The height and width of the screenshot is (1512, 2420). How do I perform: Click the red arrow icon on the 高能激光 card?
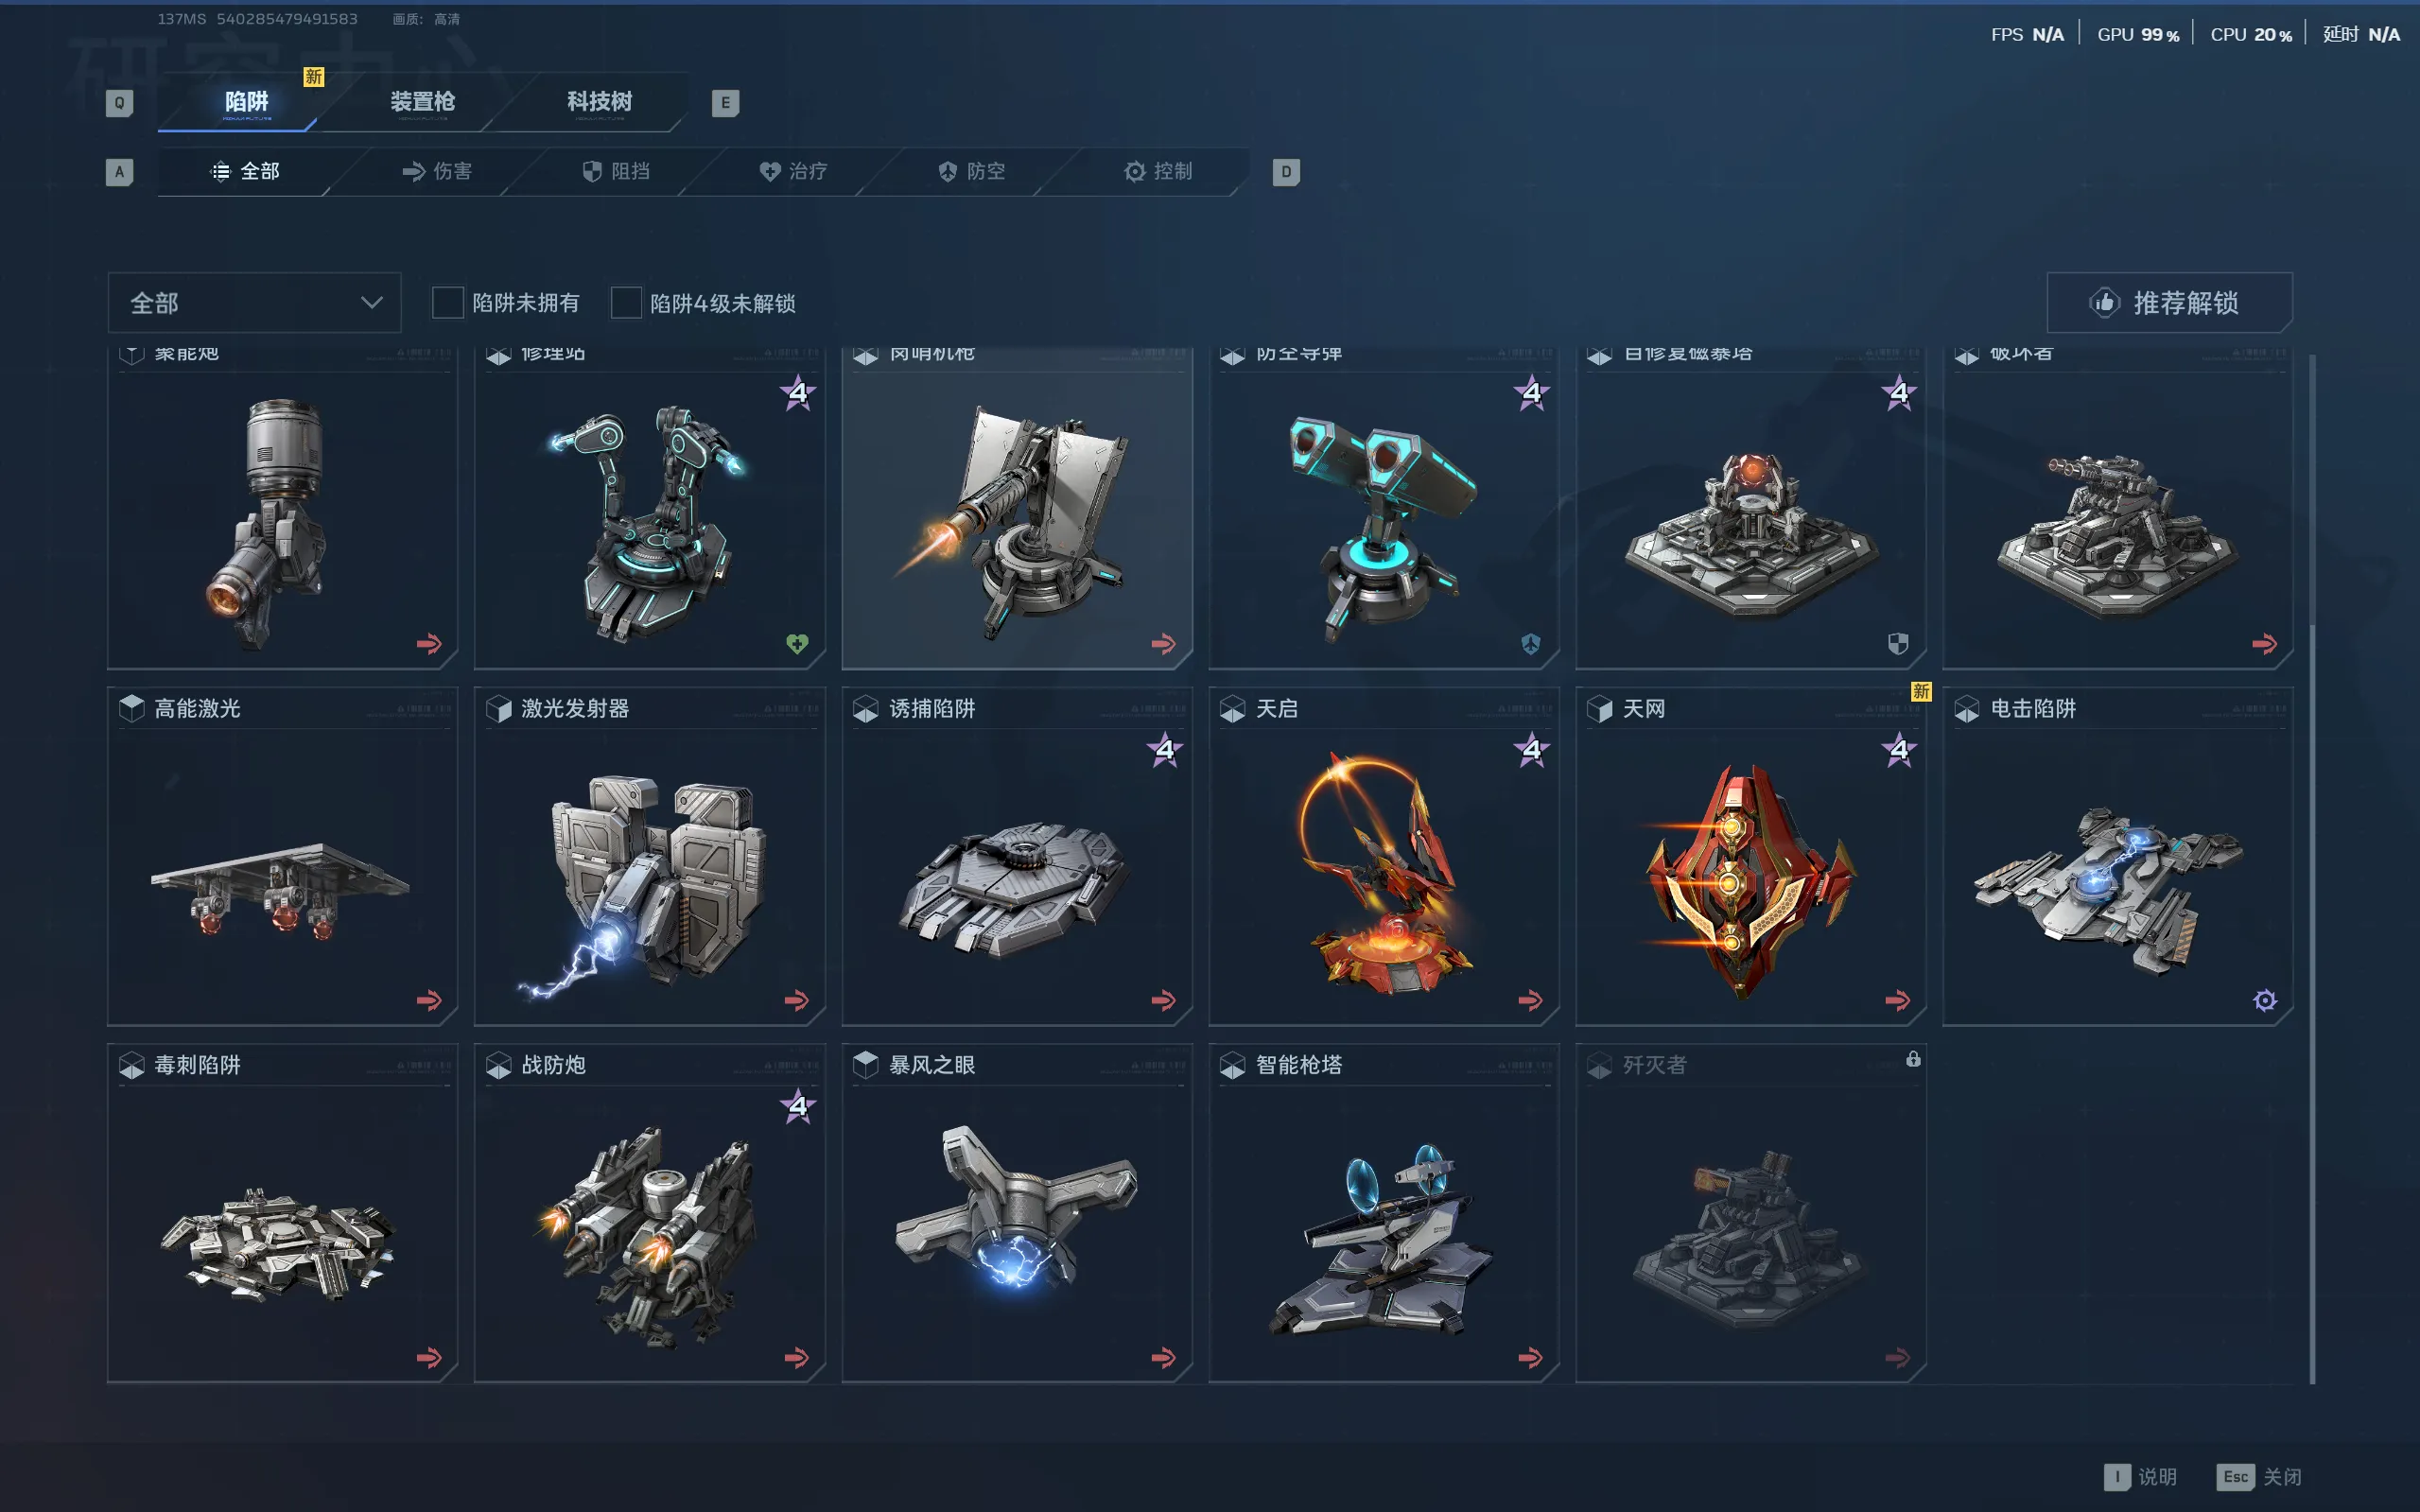click(x=429, y=1000)
